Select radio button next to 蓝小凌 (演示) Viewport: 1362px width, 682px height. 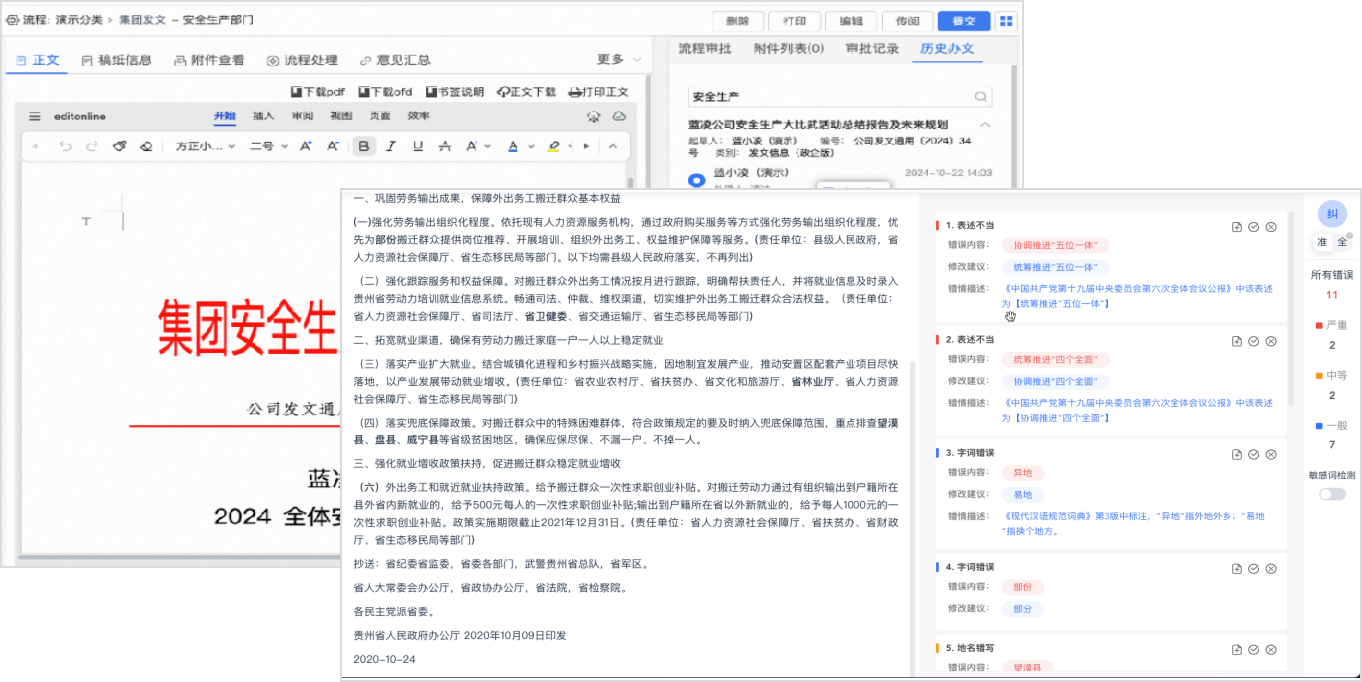697,180
